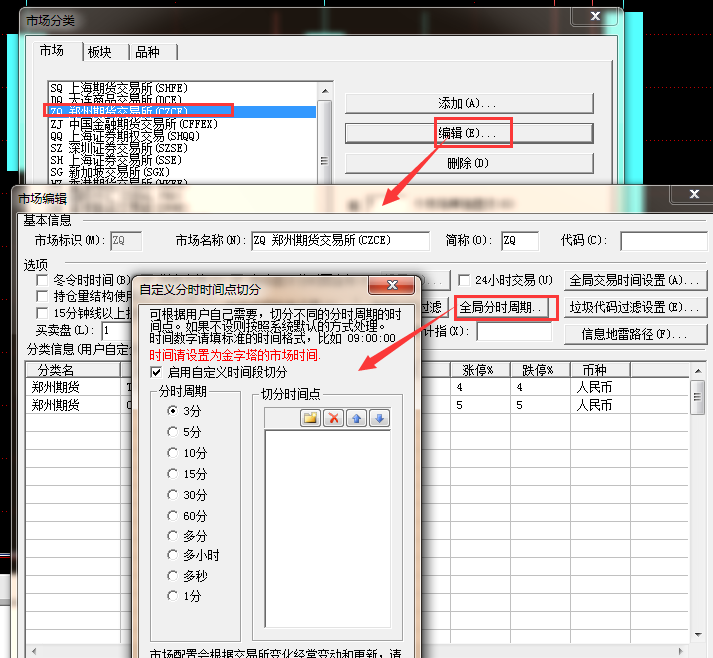The height and width of the screenshot is (658, 713).
Task: Select the 60分 period radio button
Action: coord(173,515)
